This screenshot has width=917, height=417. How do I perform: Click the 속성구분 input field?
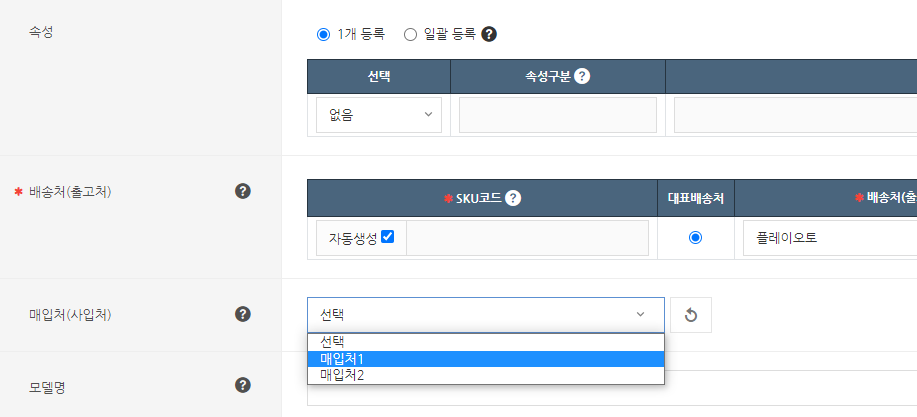(558, 115)
